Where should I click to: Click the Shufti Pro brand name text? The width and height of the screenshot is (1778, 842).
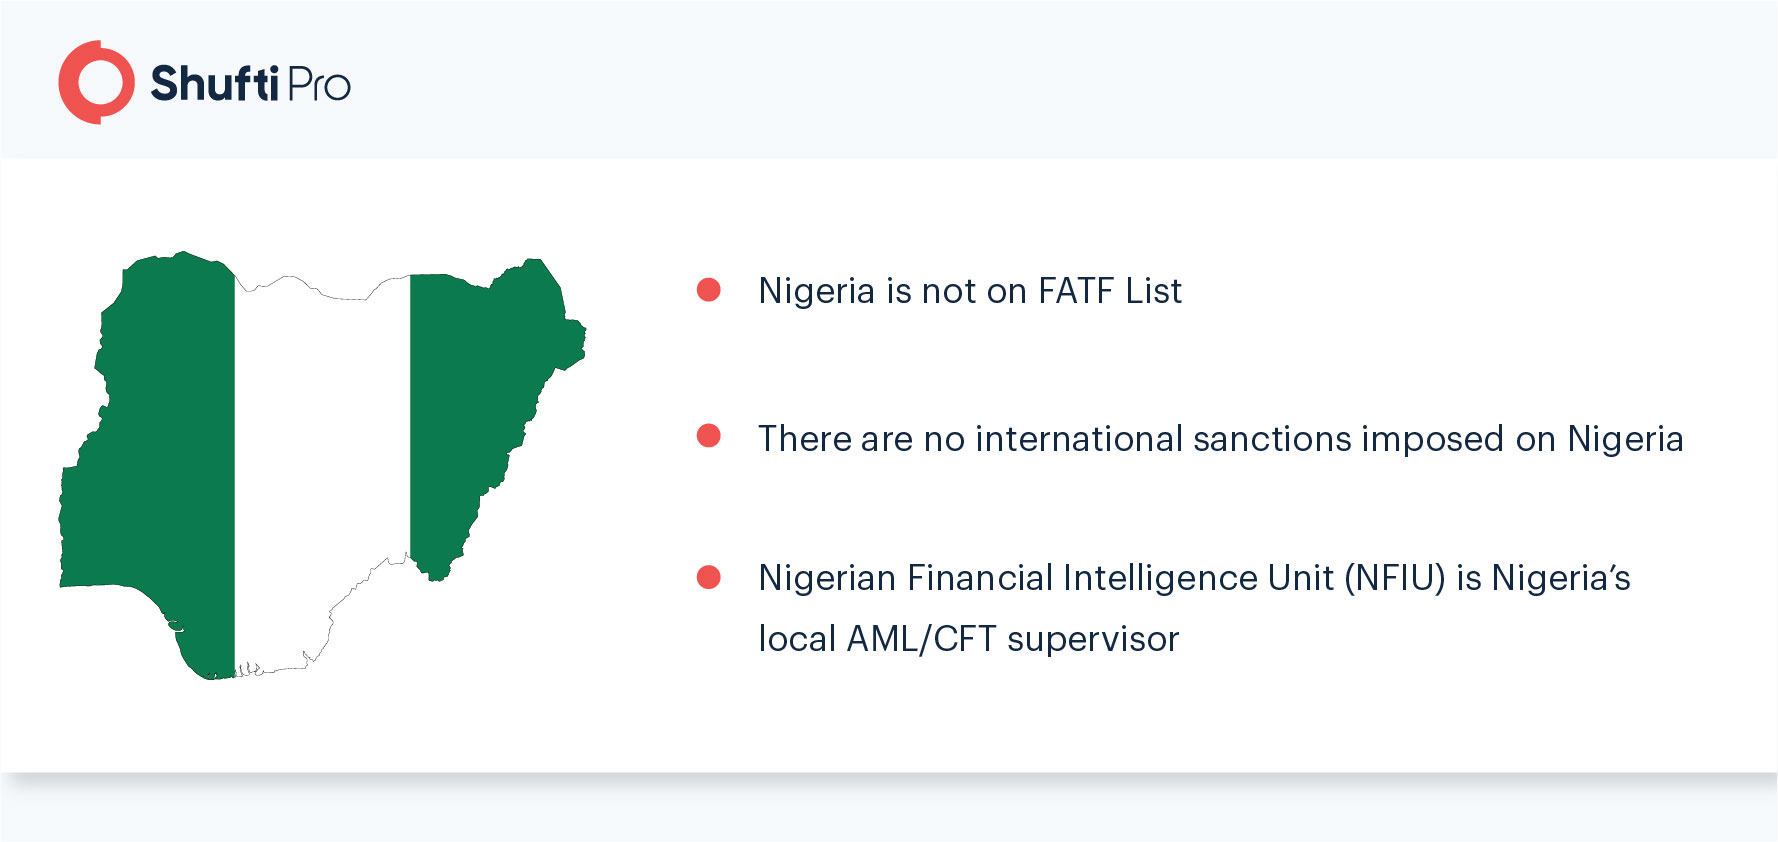click(x=250, y=83)
